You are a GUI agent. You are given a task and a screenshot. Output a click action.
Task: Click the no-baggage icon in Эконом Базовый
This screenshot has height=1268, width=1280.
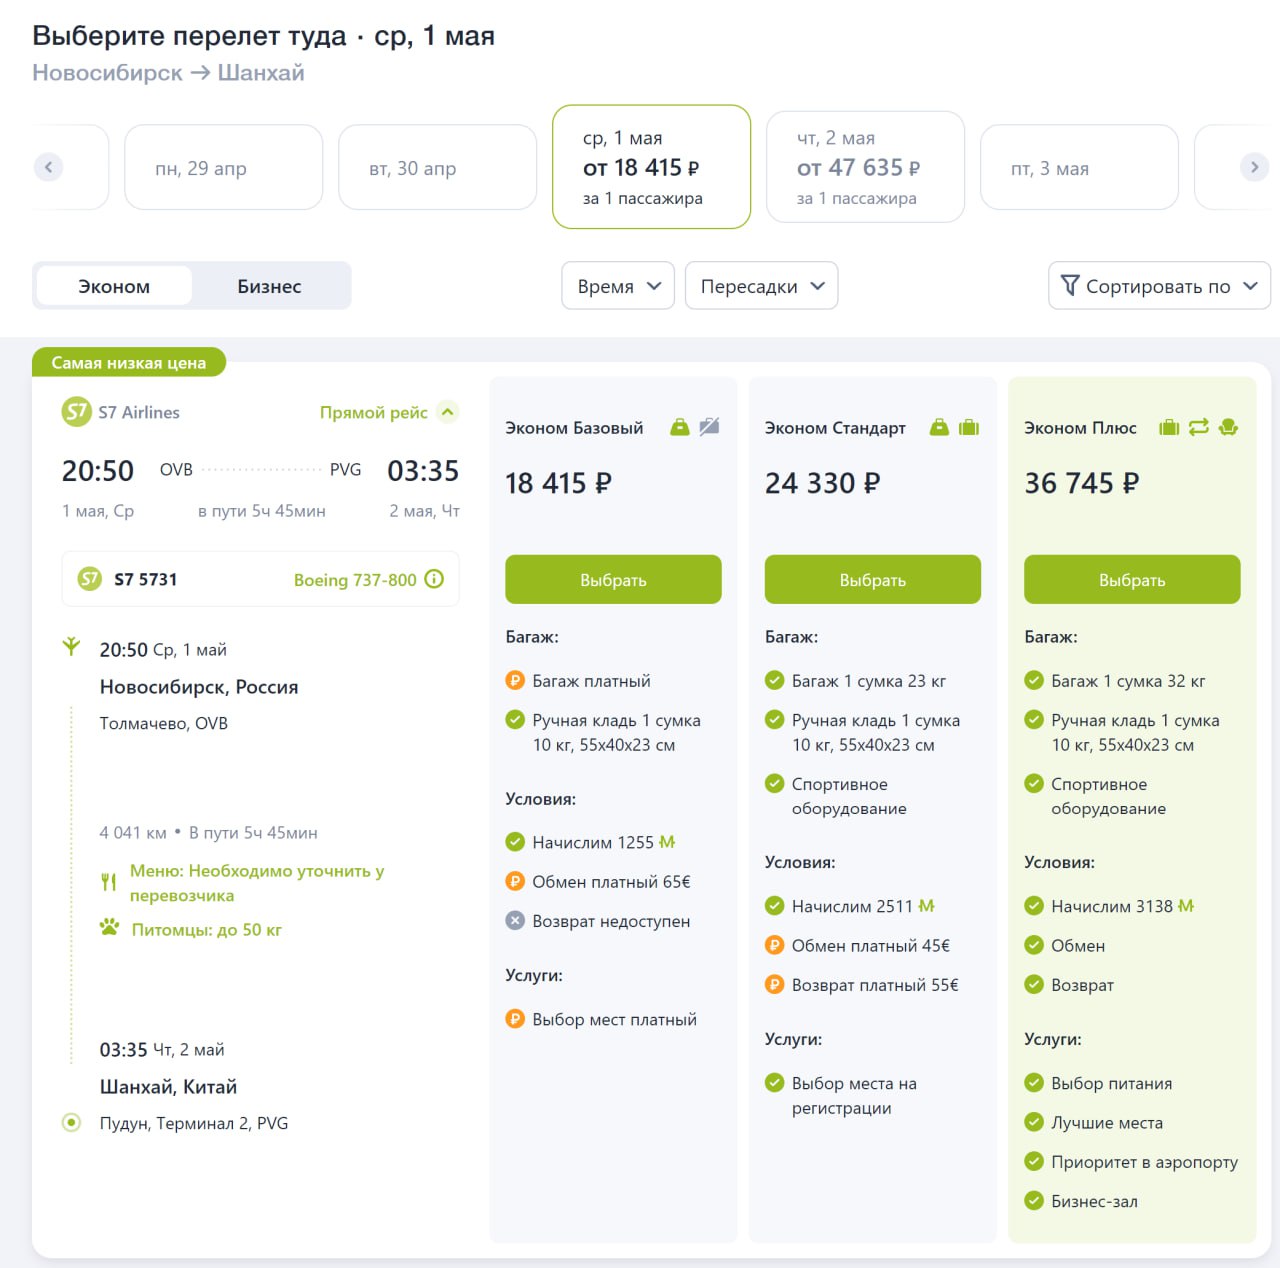[709, 427]
